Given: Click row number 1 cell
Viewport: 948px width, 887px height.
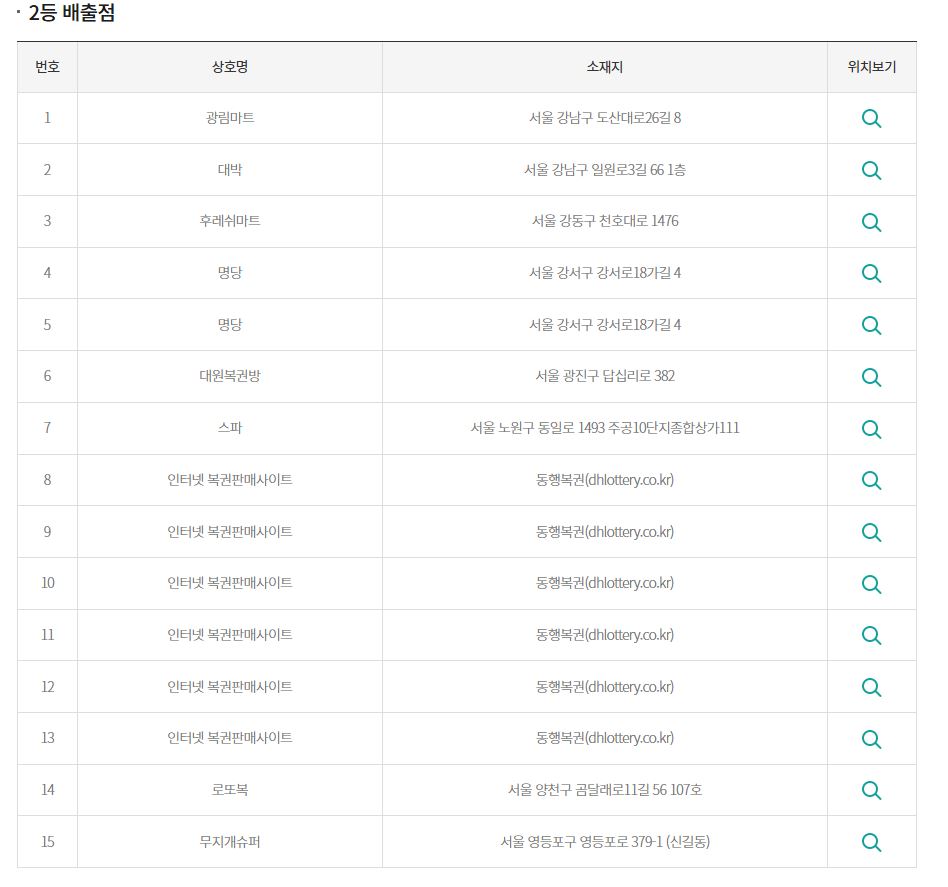Looking at the screenshot, I should pos(47,118).
